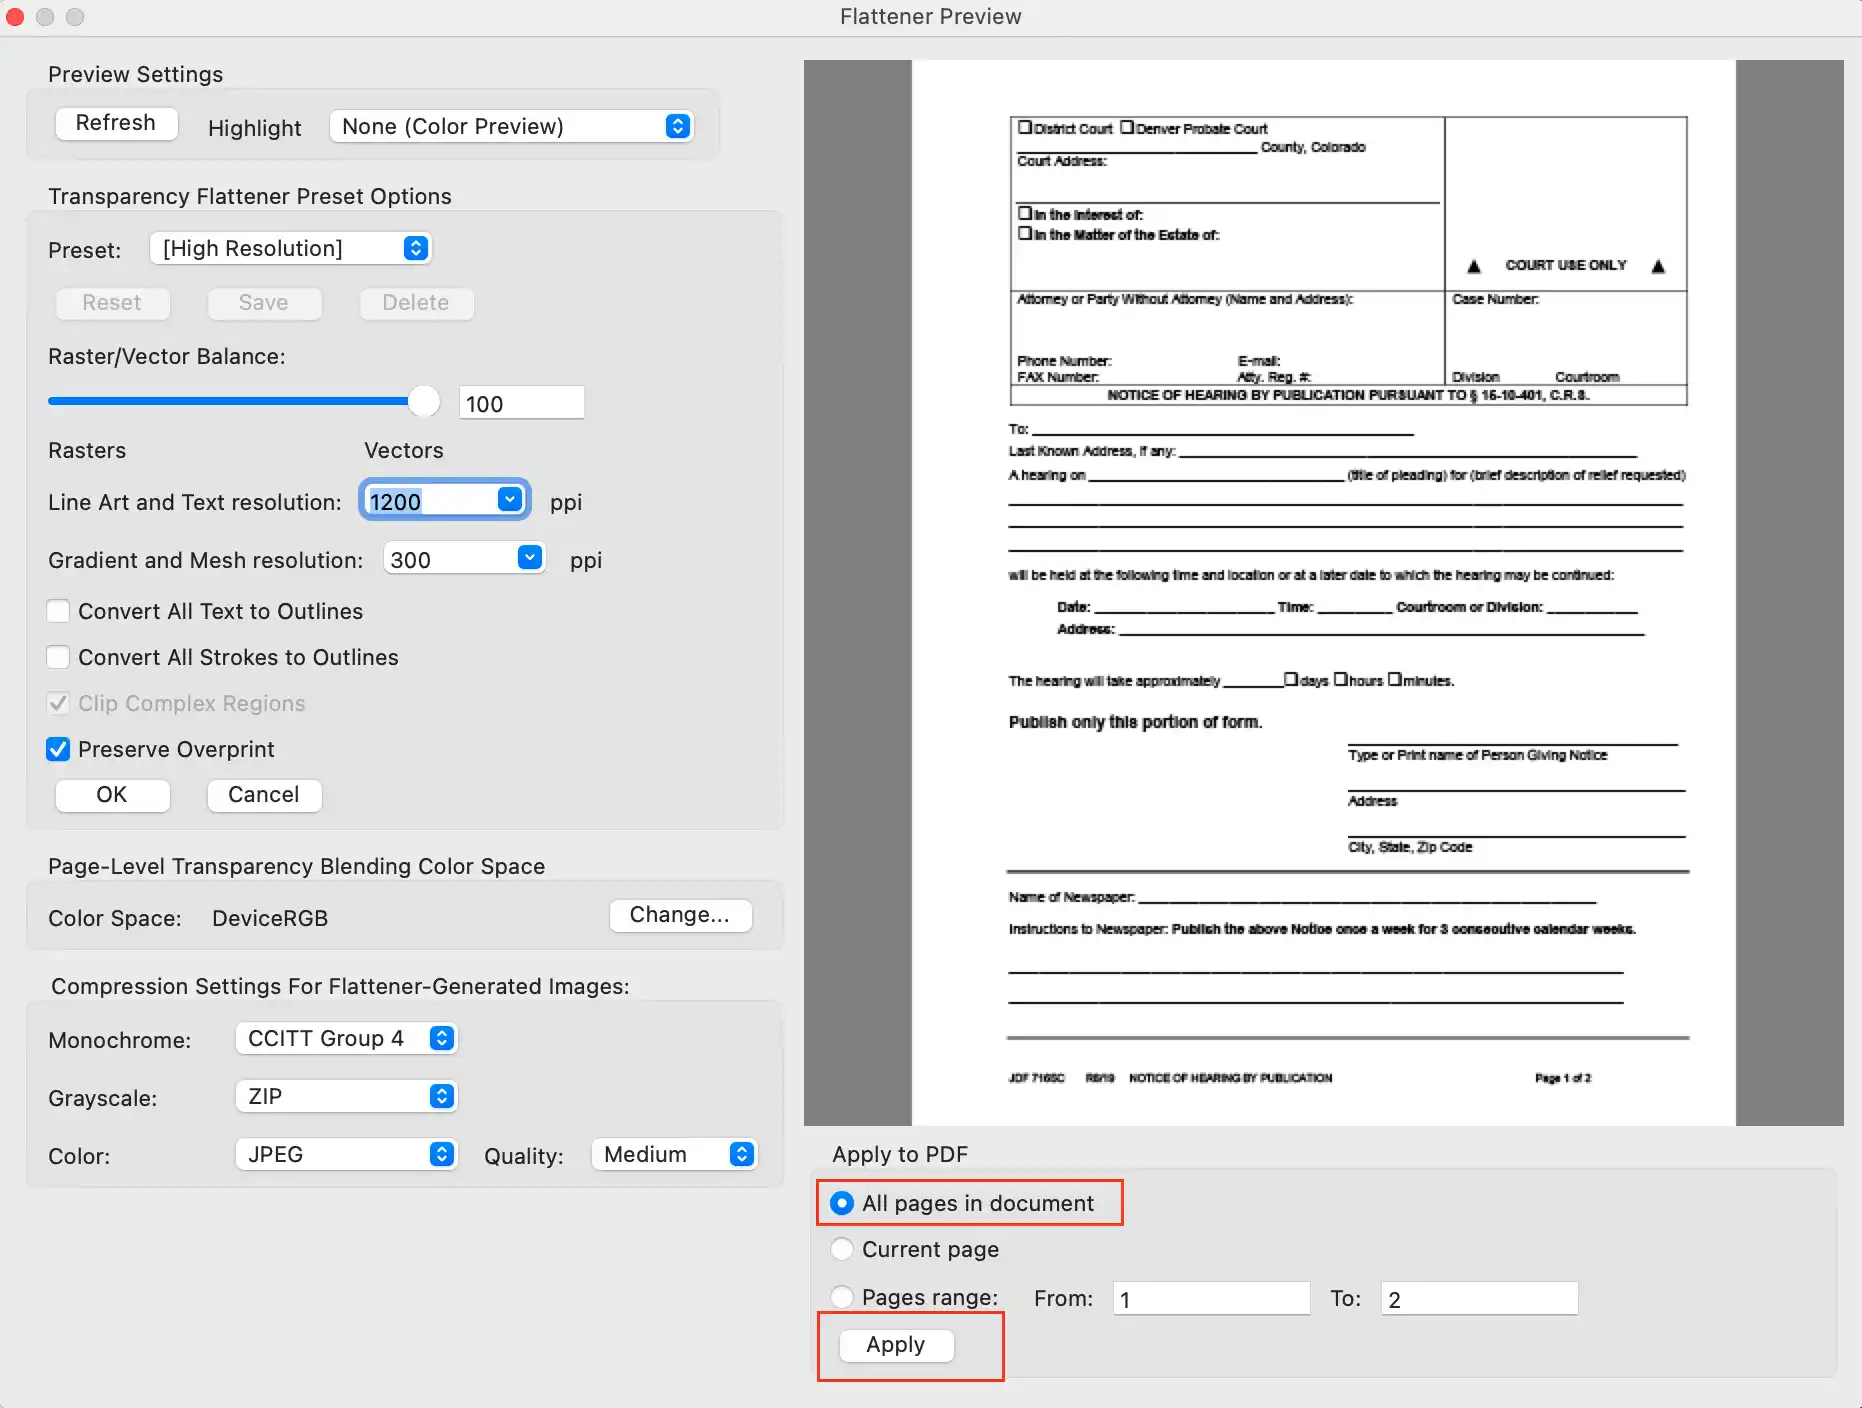This screenshot has height=1408, width=1862.
Task: Open the Monochrome compression dropdown
Action: 345,1038
